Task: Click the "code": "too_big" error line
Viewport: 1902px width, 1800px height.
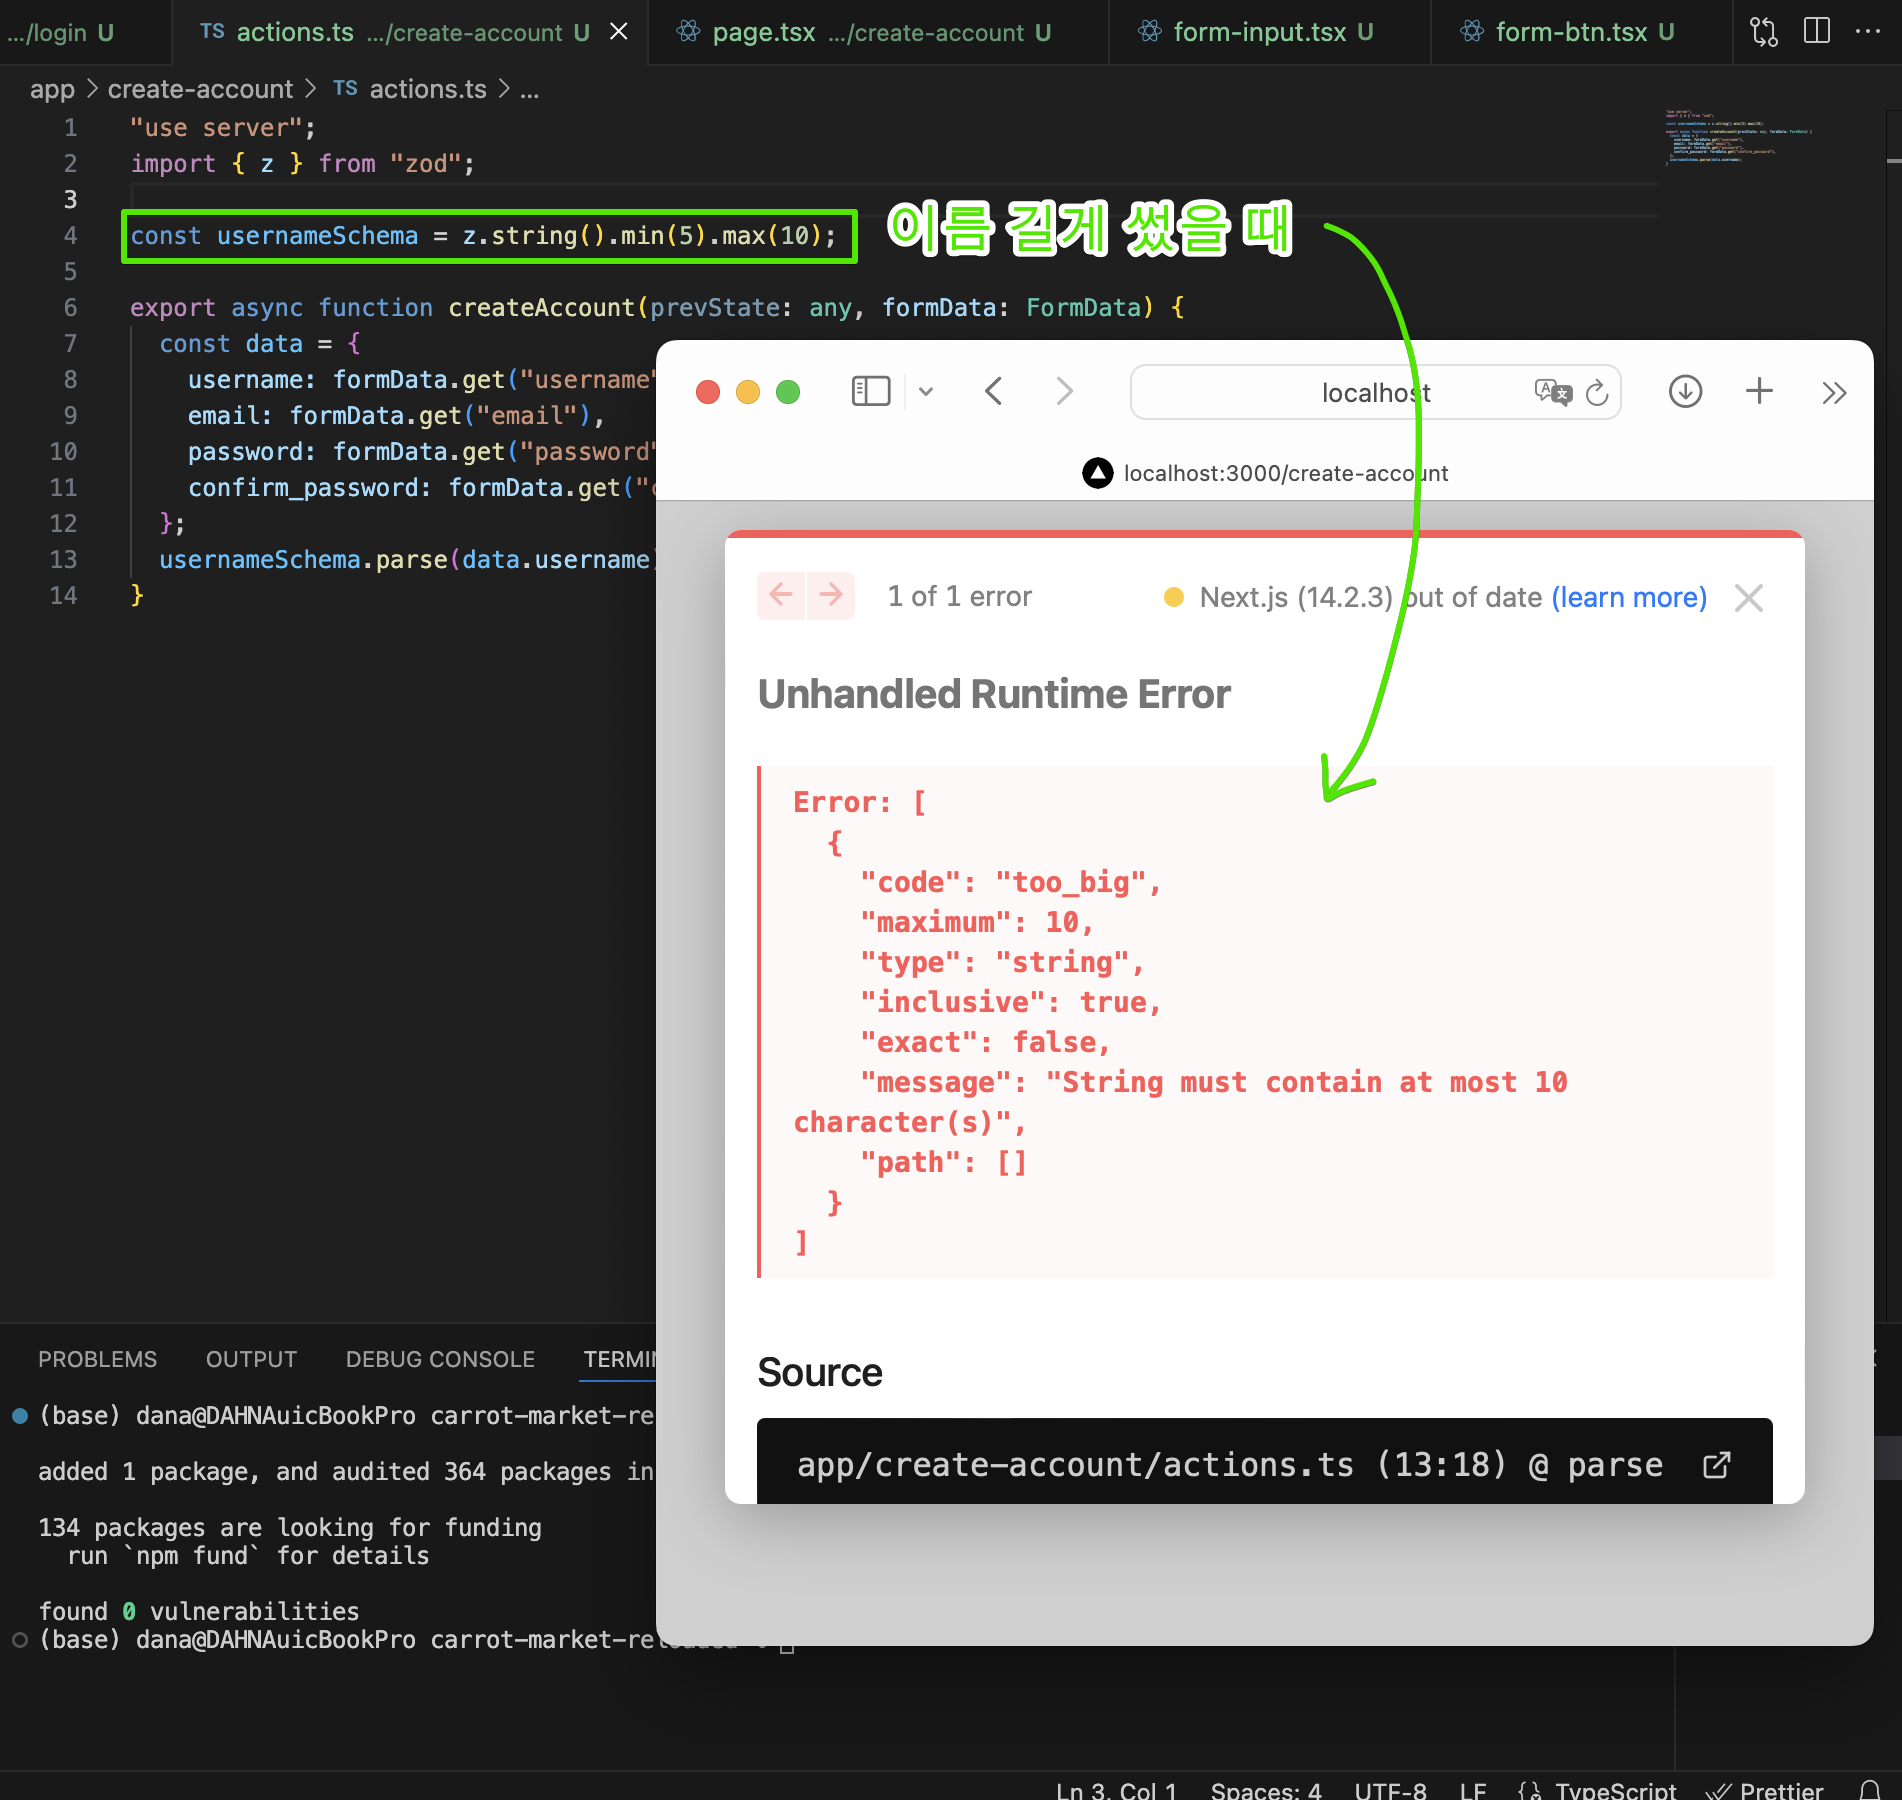Action: pos(1010,882)
